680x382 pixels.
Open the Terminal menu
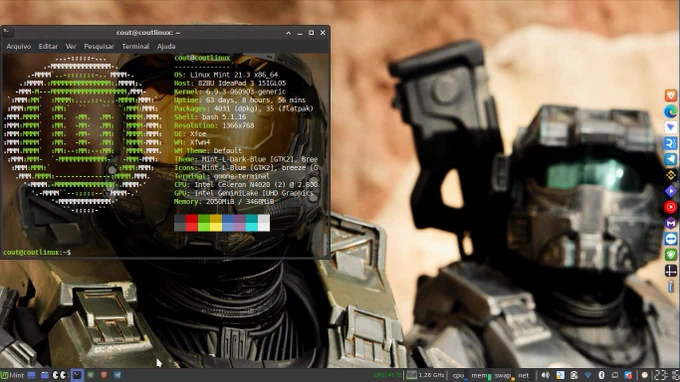coord(135,46)
